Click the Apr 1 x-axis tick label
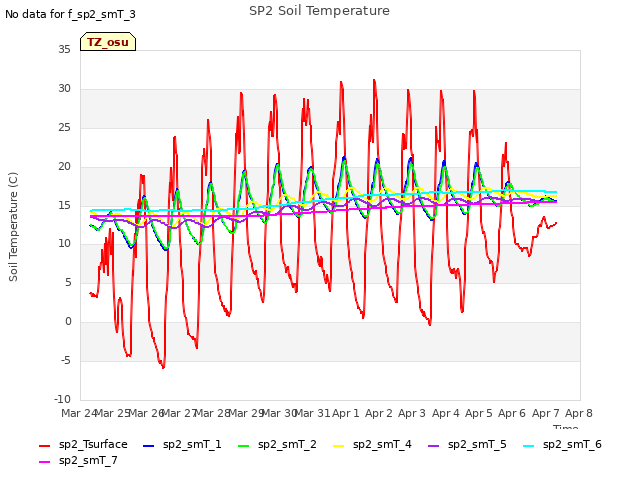The width and height of the screenshot is (640, 480). click(x=346, y=413)
